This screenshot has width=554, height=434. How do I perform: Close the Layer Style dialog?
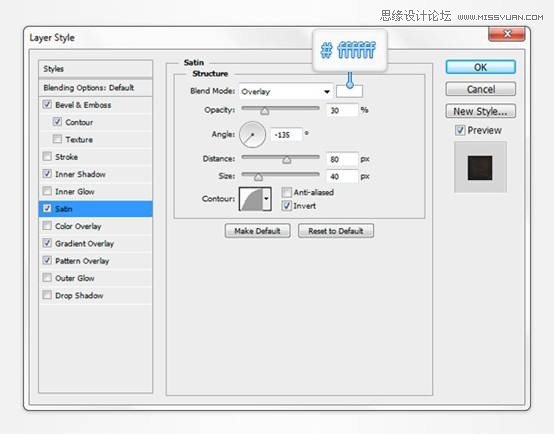tap(507, 34)
